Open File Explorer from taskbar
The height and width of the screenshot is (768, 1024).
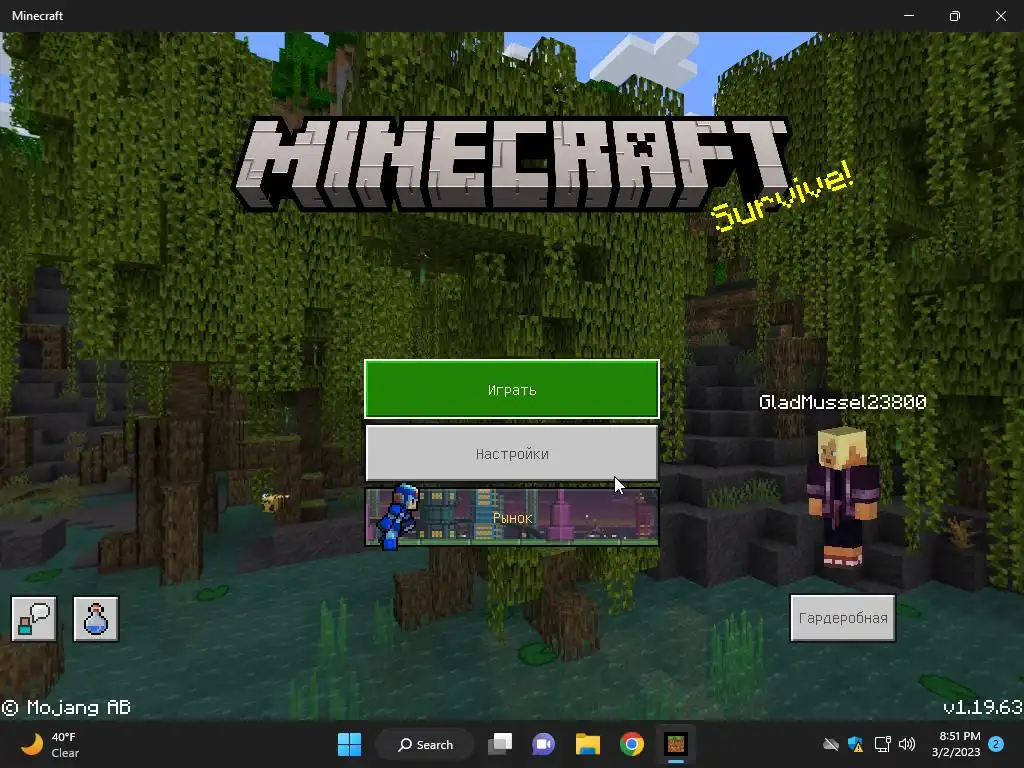pyautogui.click(x=588, y=744)
